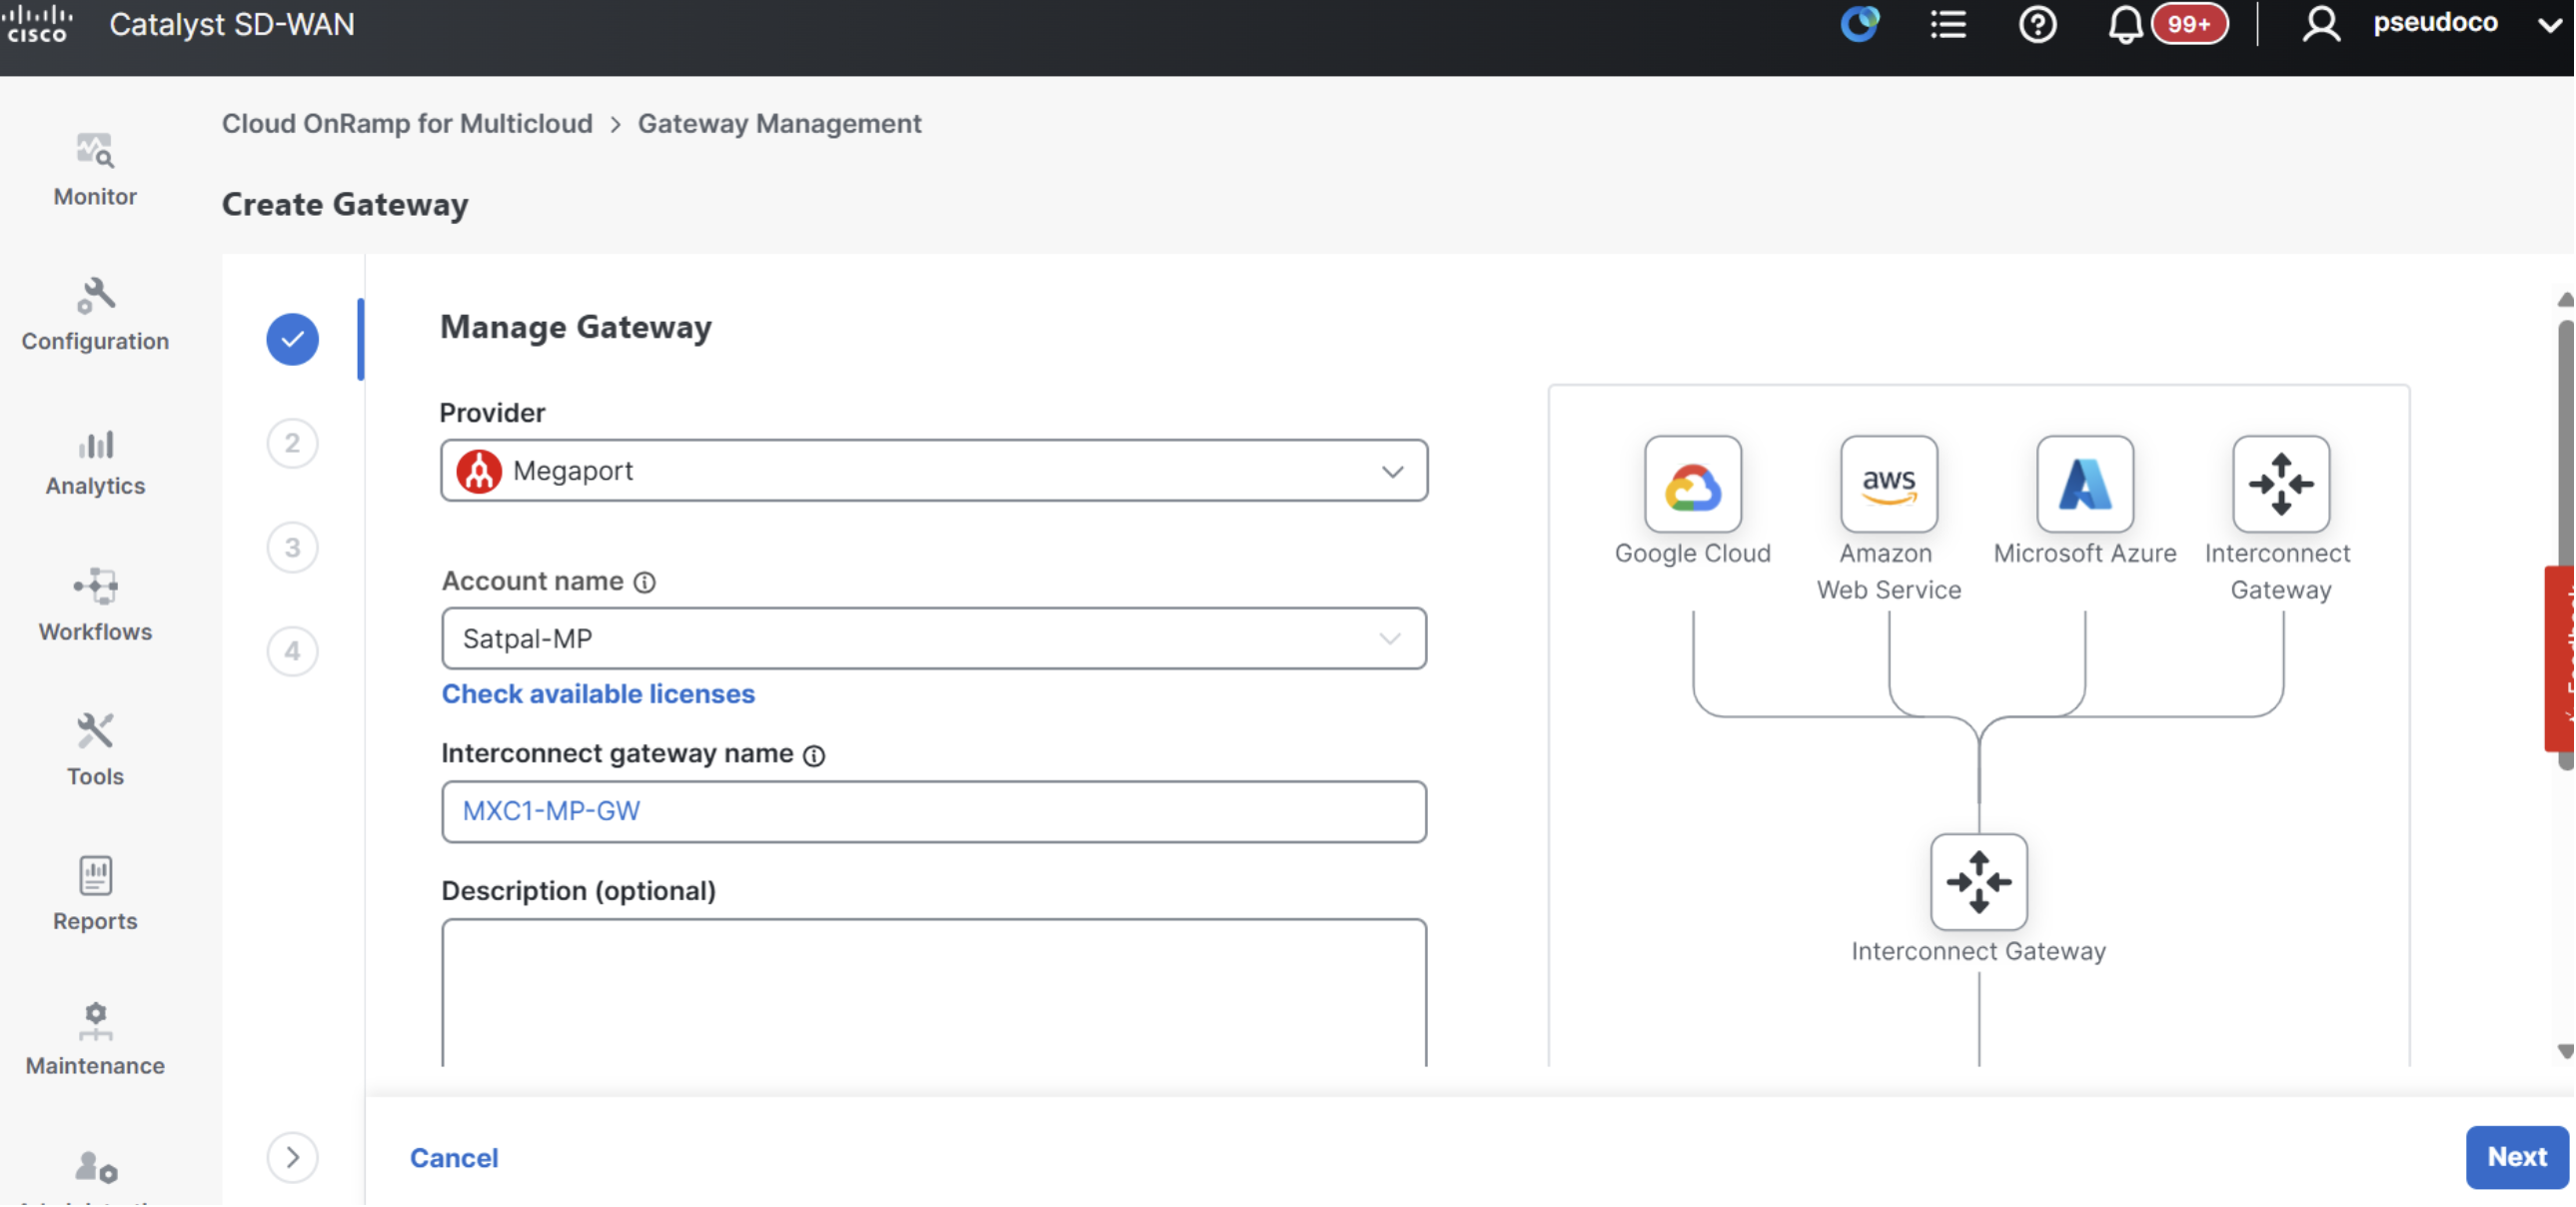Click the completed step one checkmark
The width and height of the screenshot is (2576, 1207).
[x=292, y=339]
